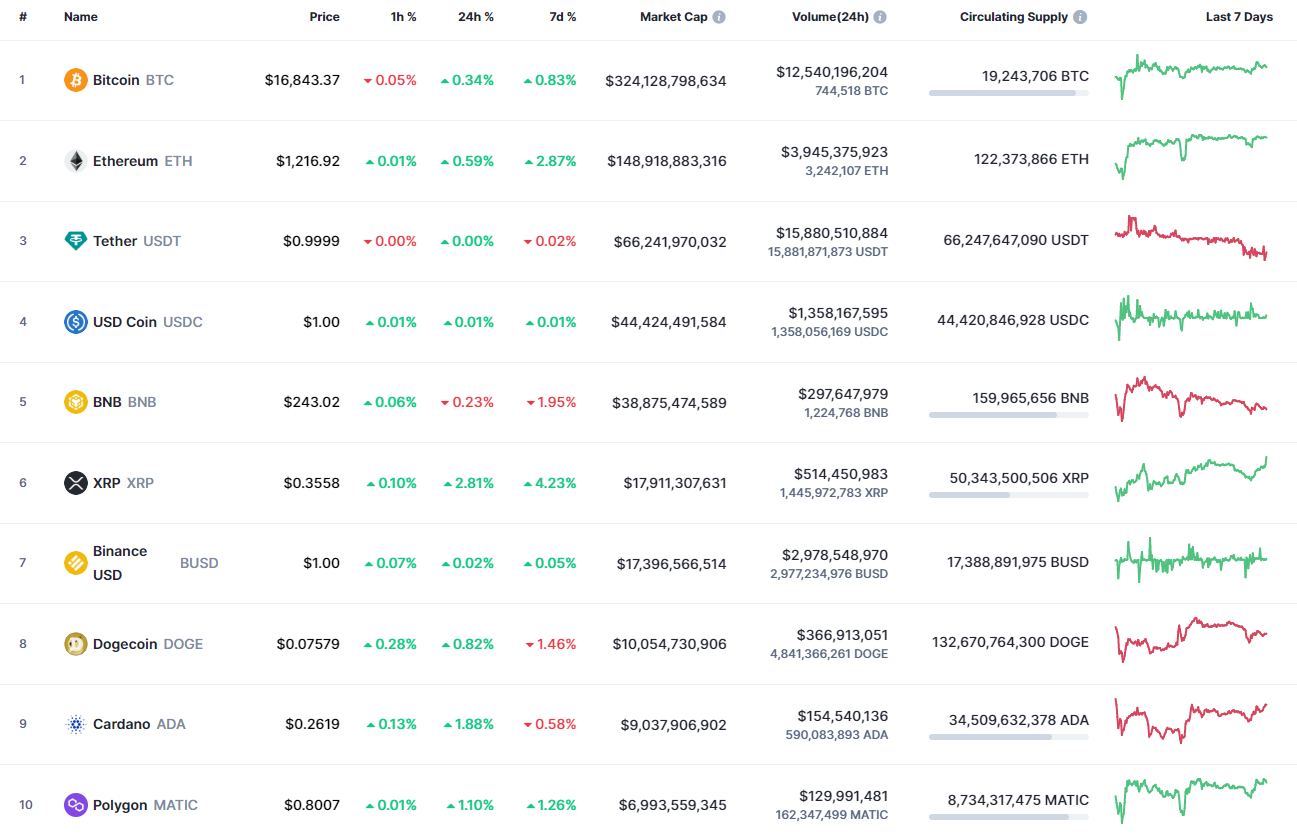
Task: Click Tether volume $15,880,510,884
Action: pyautogui.click(x=832, y=233)
